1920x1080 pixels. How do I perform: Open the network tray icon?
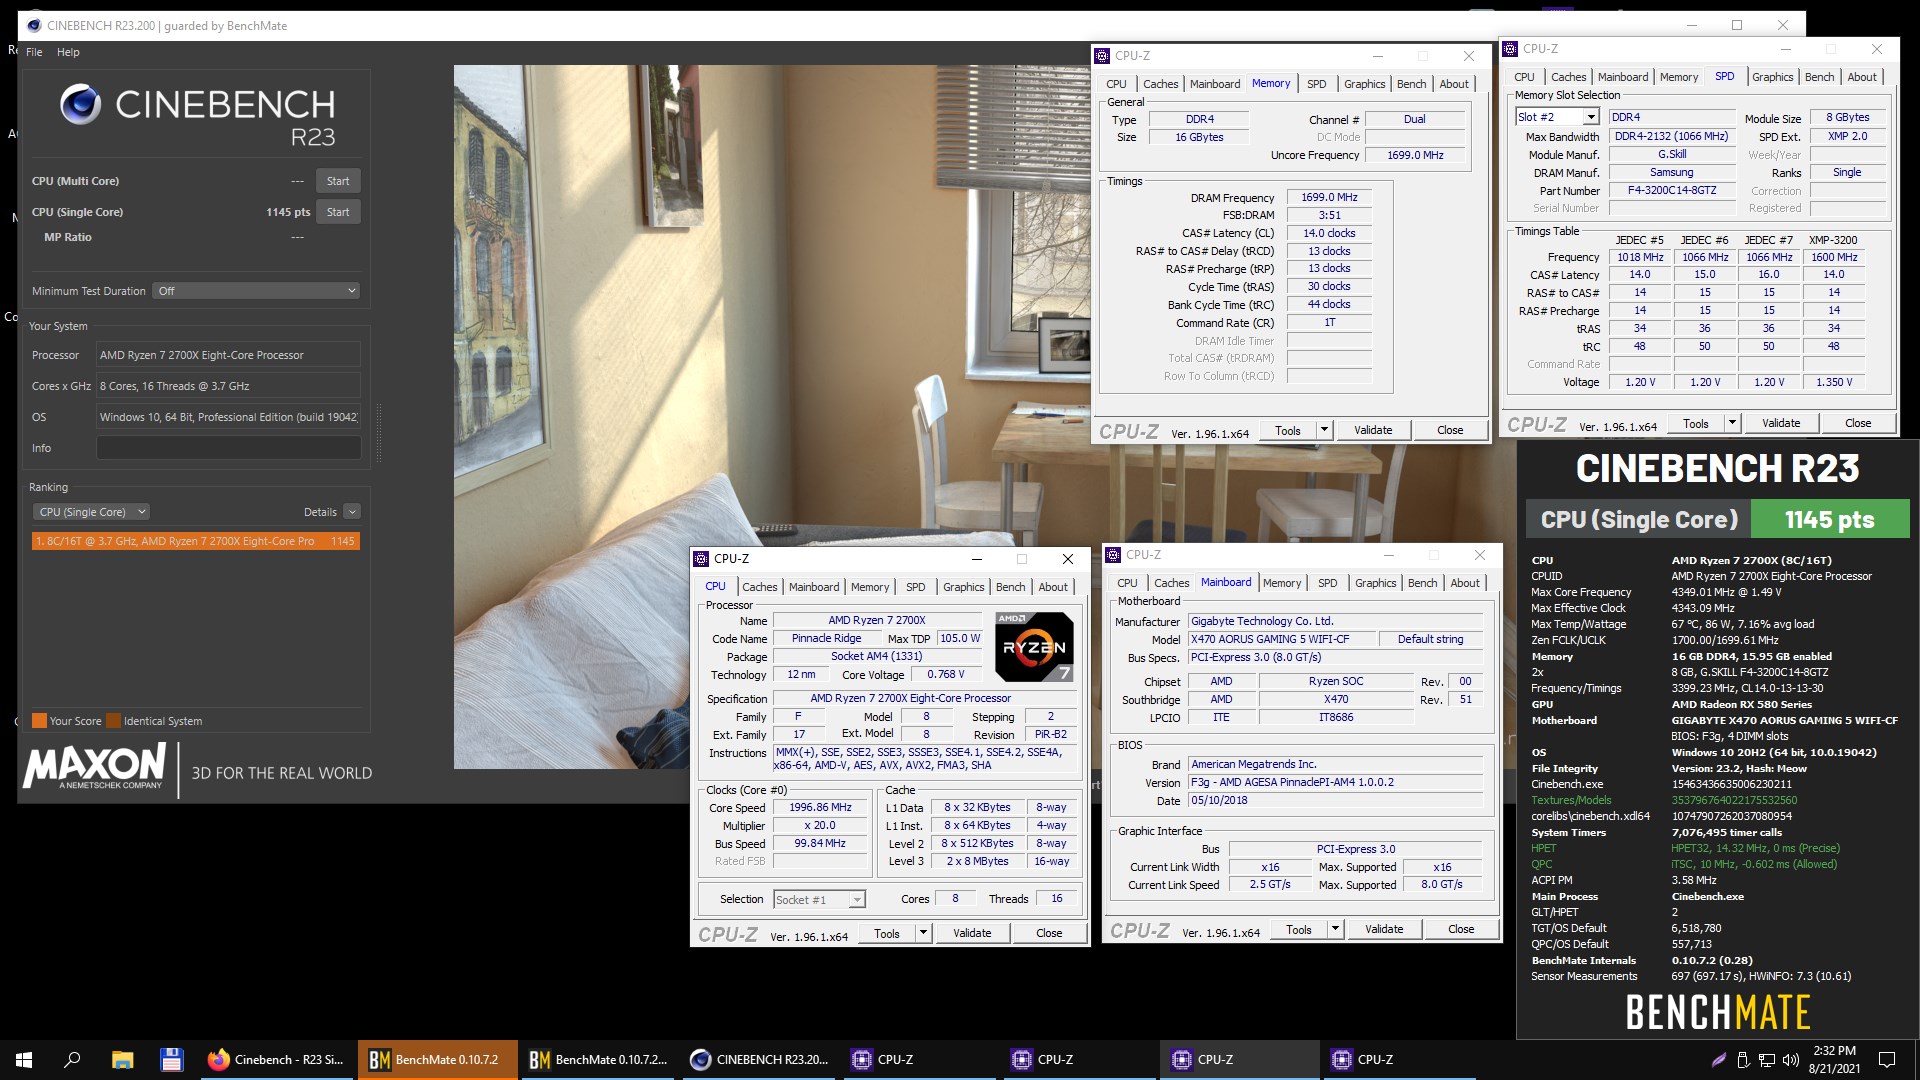coord(1767,1060)
